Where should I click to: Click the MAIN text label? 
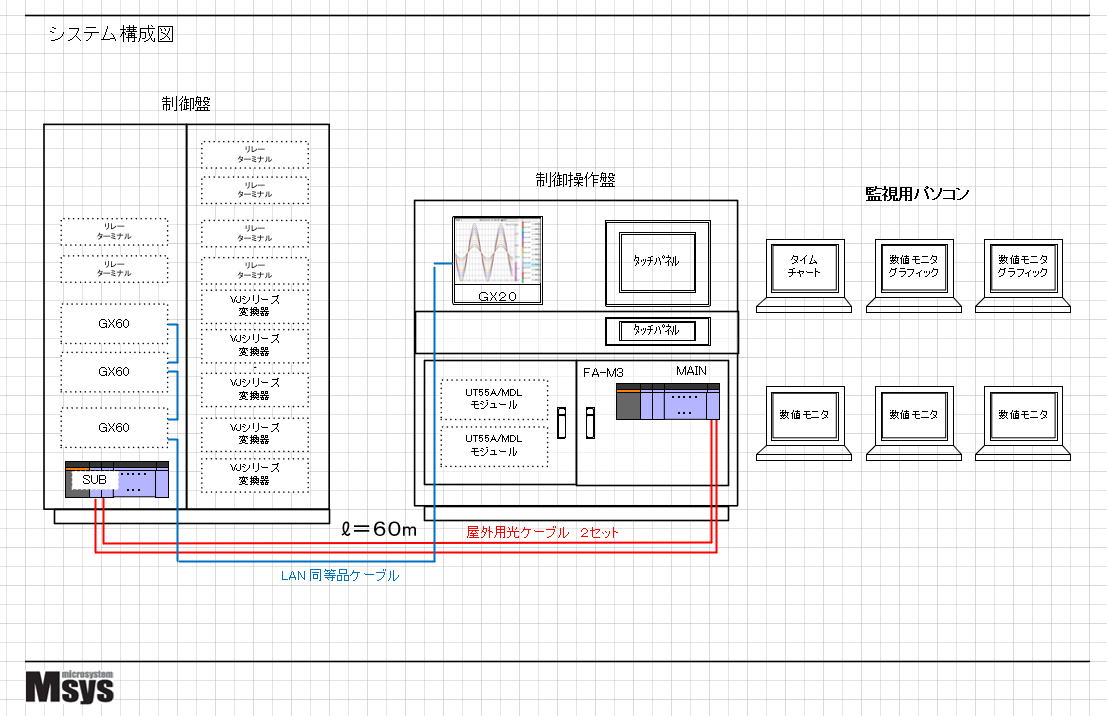click(691, 371)
